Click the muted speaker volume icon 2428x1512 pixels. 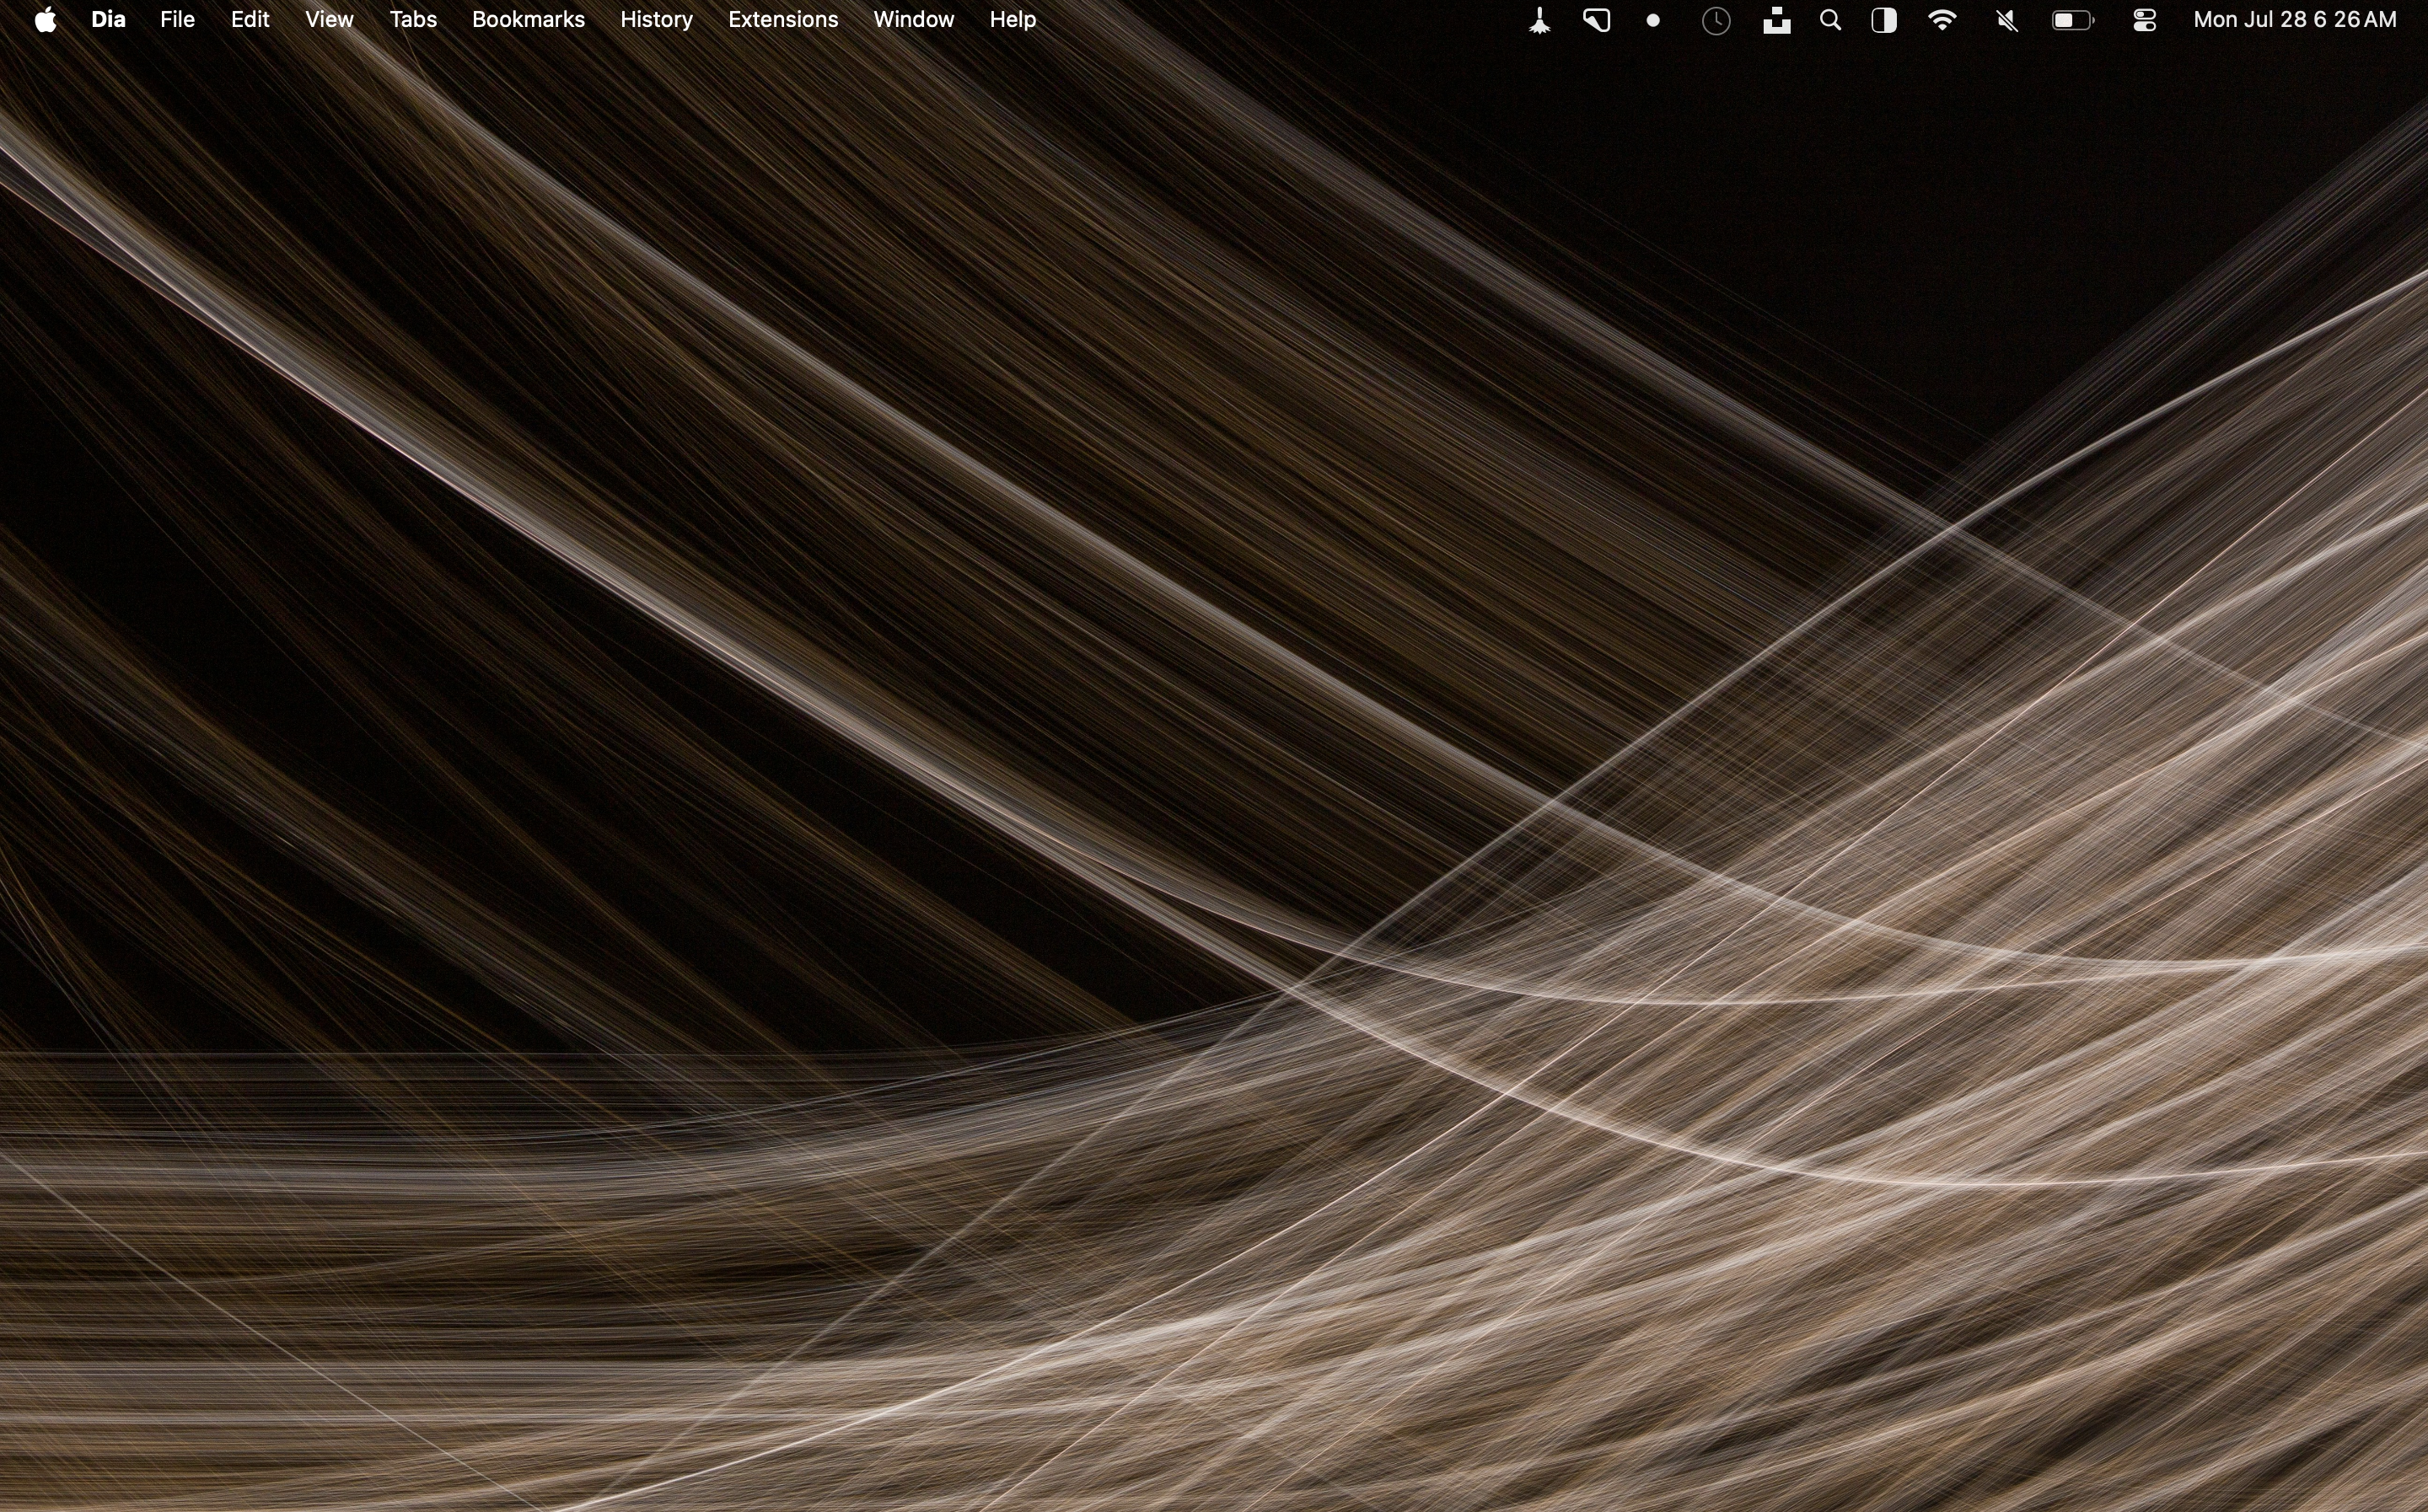2006,20
